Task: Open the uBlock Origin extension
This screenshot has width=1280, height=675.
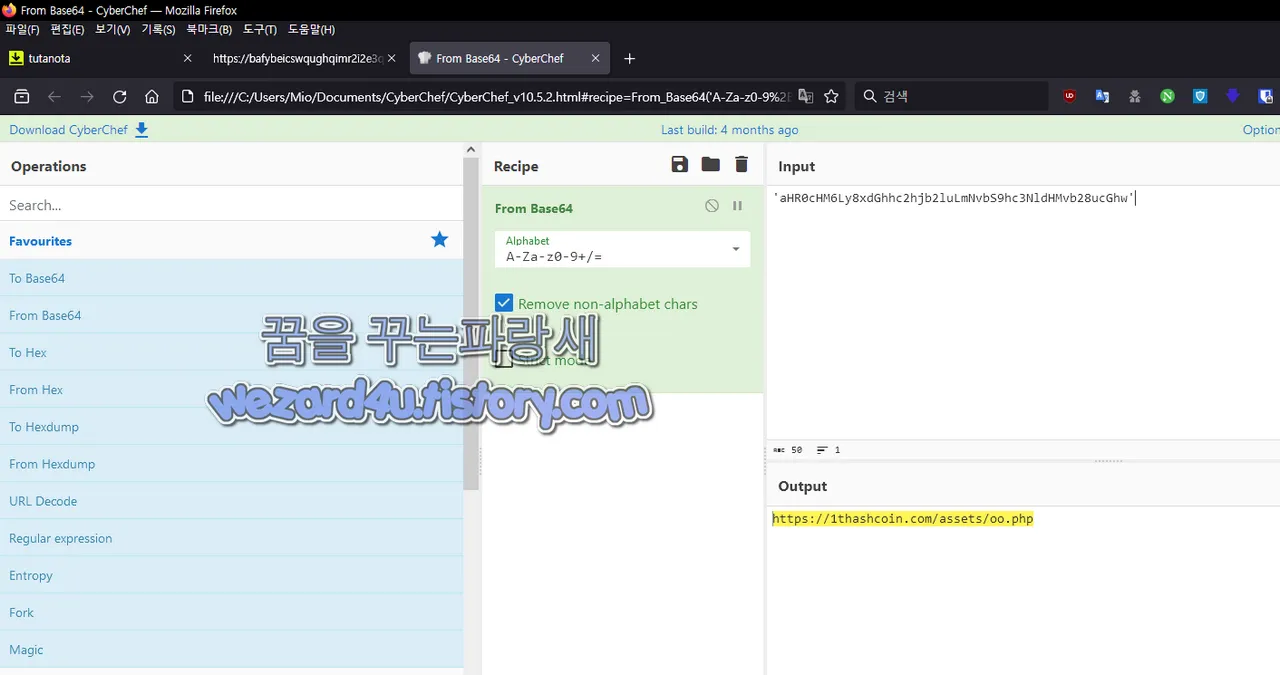Action: coord(1070,97)
